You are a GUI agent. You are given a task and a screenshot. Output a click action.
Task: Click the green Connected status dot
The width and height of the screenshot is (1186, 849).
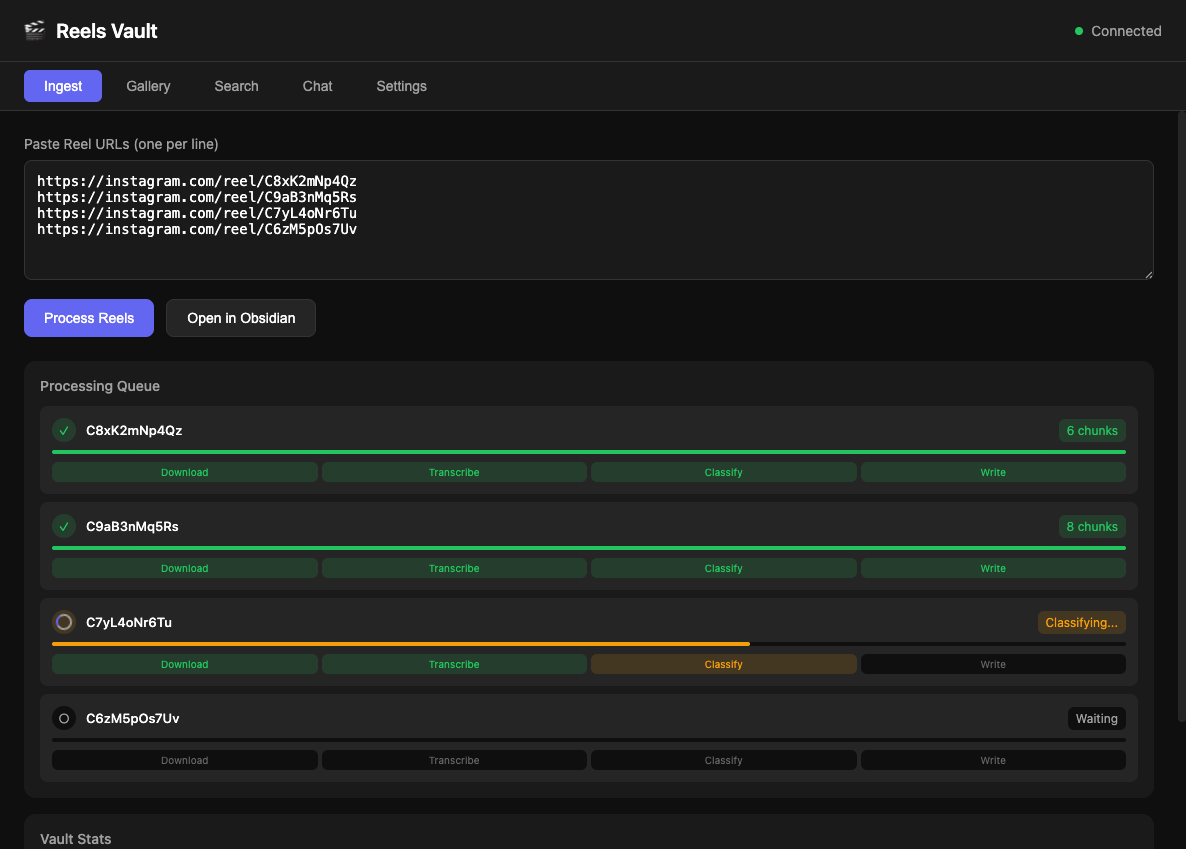(1078, 31)
